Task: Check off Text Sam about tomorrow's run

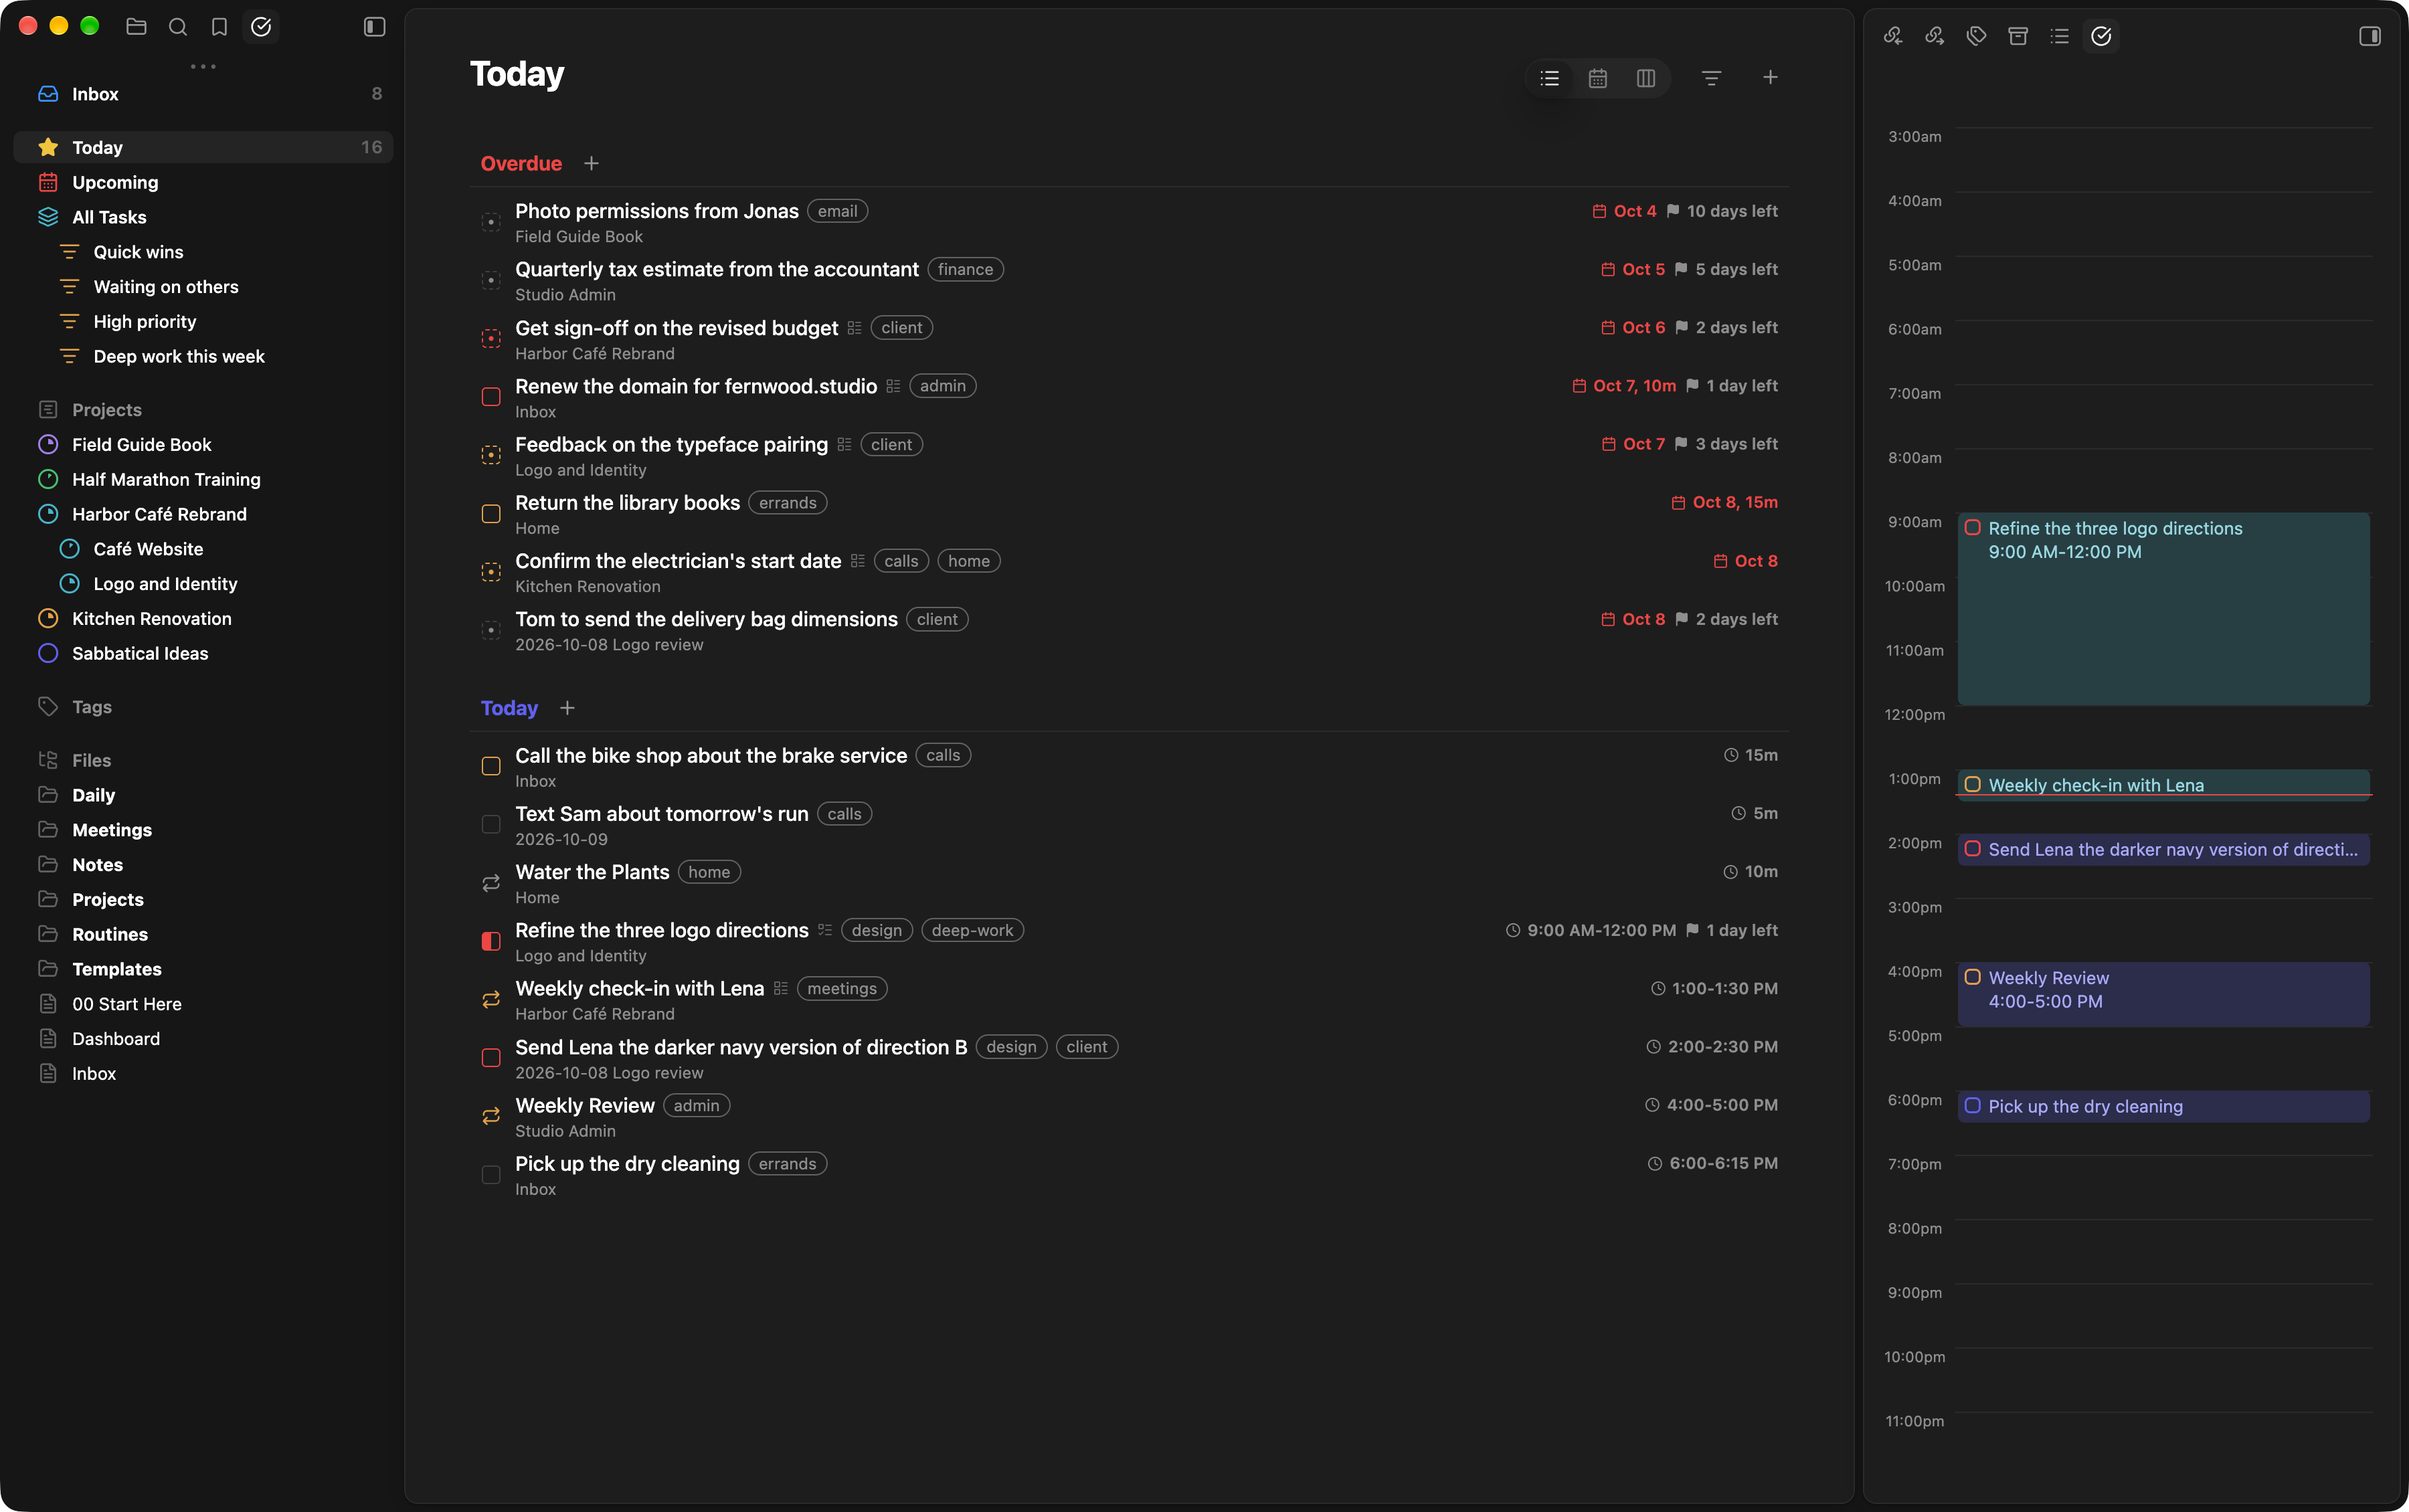Action: 491,825
